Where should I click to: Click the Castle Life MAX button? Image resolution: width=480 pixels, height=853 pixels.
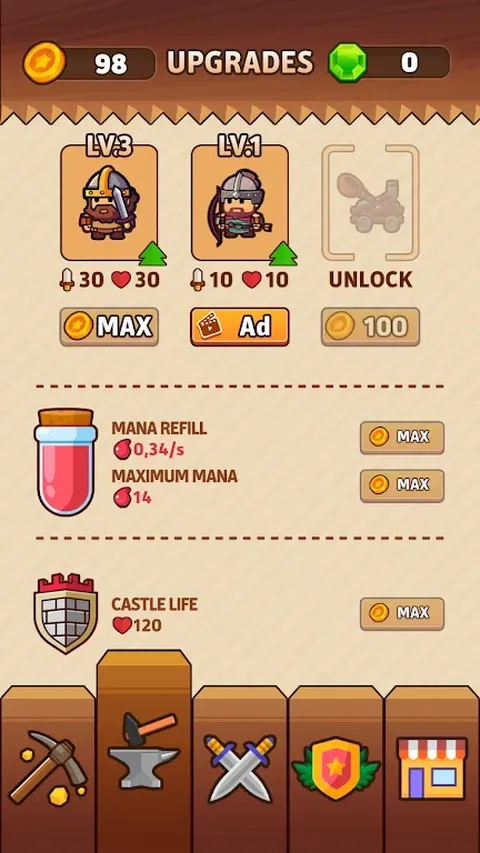pos(402,614)
